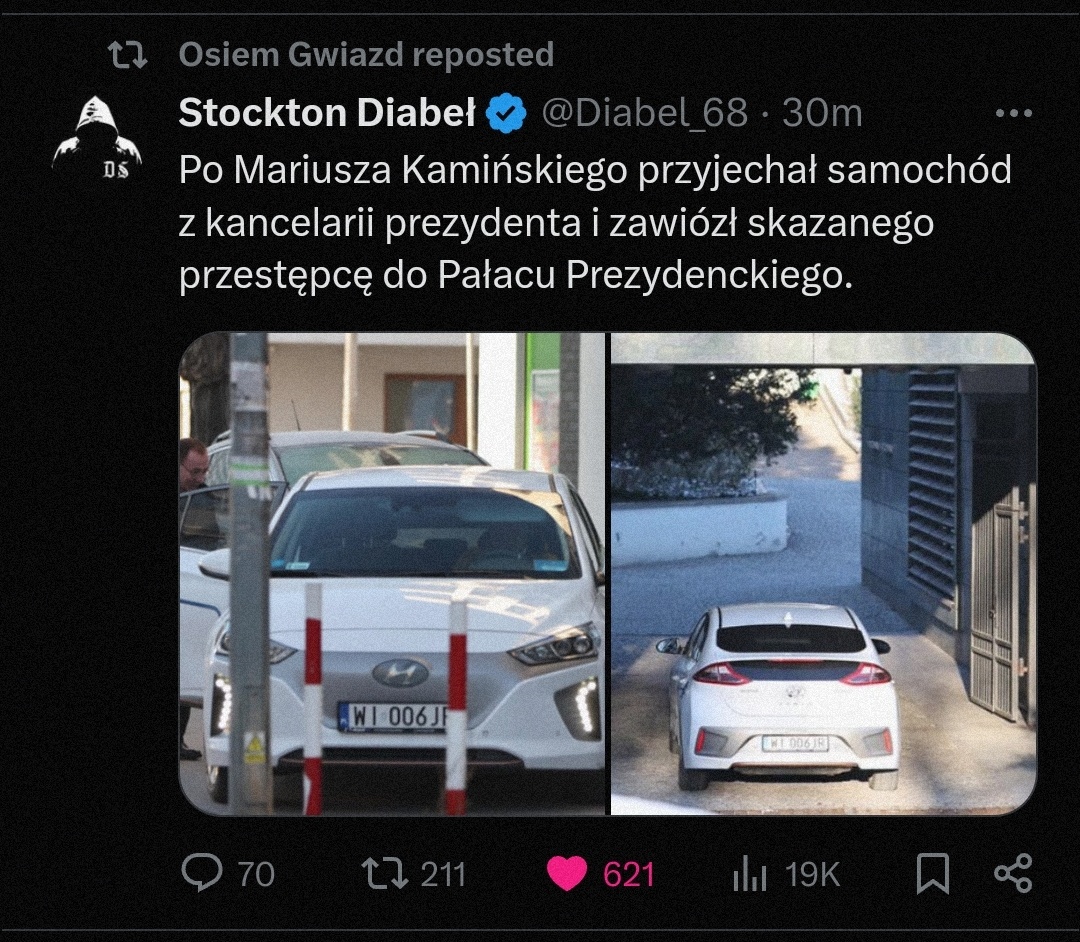The width and height of the screenshot is (1080, 942).
Task: Click the 211 reposts count
Action: click(x=443, y=875)
